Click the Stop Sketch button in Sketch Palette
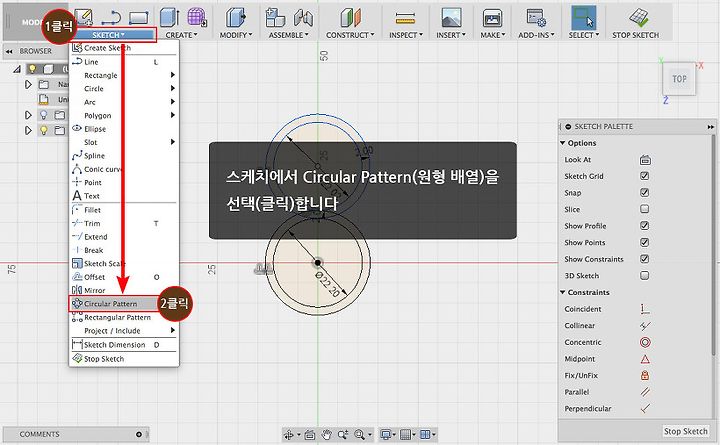The image size is (720, 445). (685, 431)
